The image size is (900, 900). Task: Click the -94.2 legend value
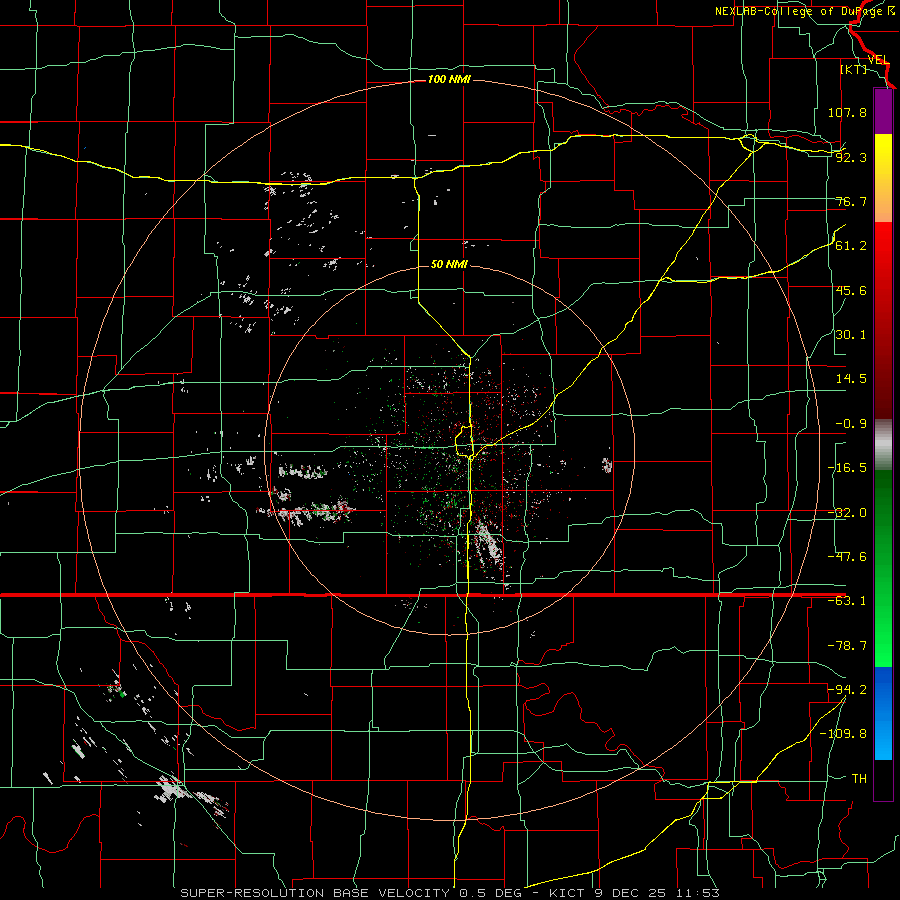847,689
